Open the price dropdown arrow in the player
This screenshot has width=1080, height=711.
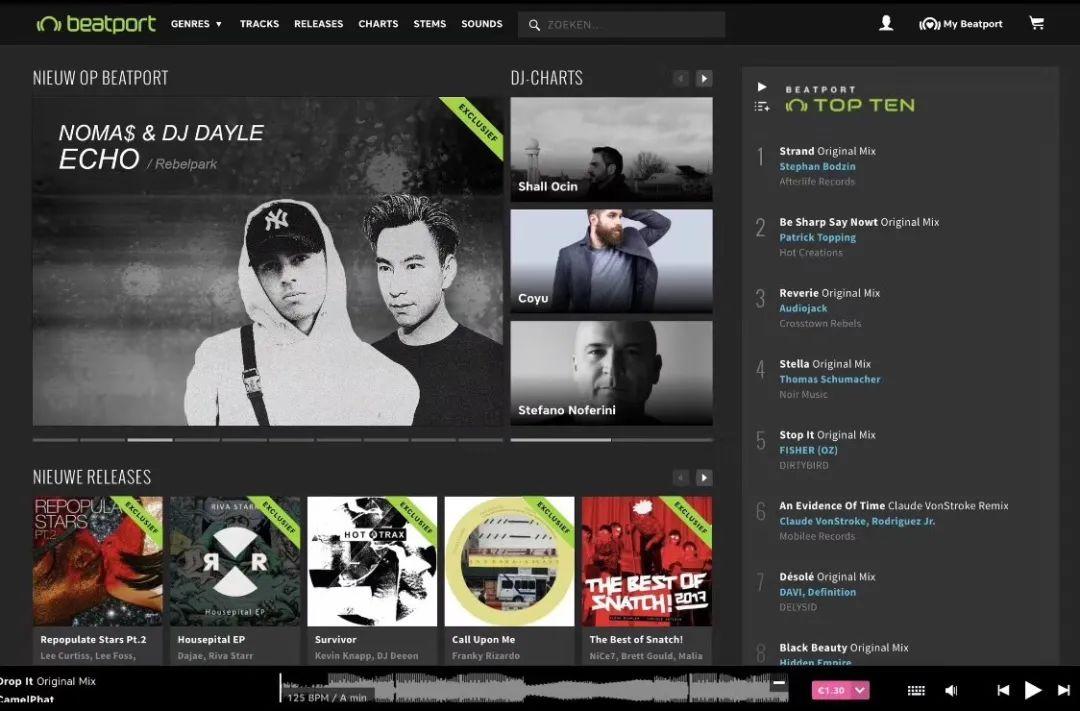[860, 690]
